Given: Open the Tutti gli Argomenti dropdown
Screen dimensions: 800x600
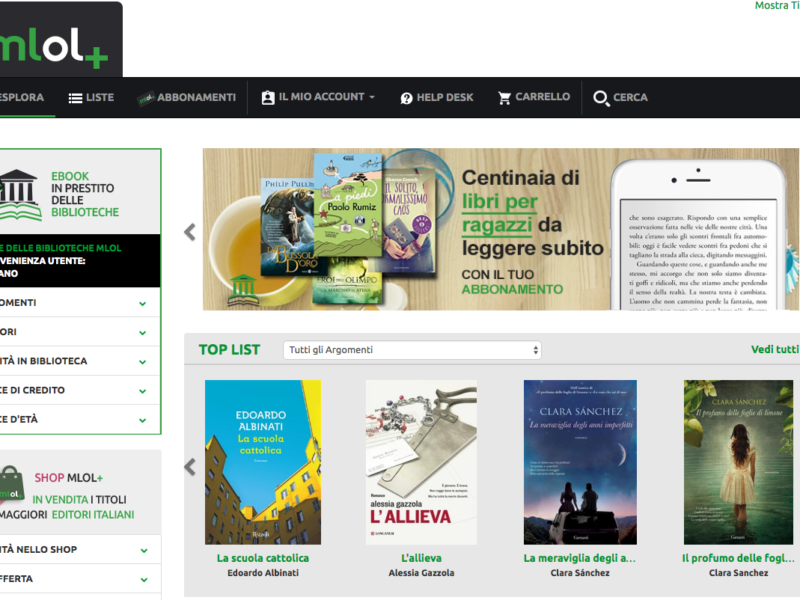Looking at the screenshot, I should [x=412, y=350].
